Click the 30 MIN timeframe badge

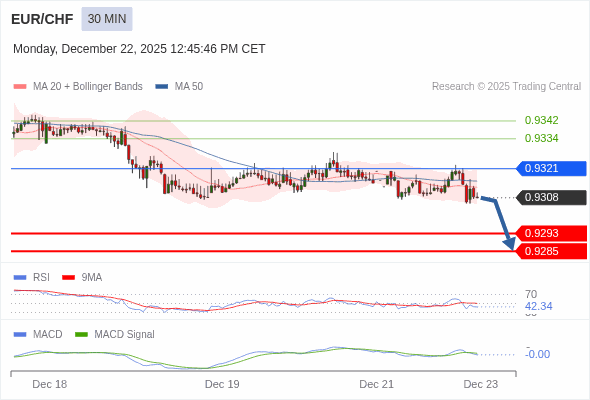point(107,19)
